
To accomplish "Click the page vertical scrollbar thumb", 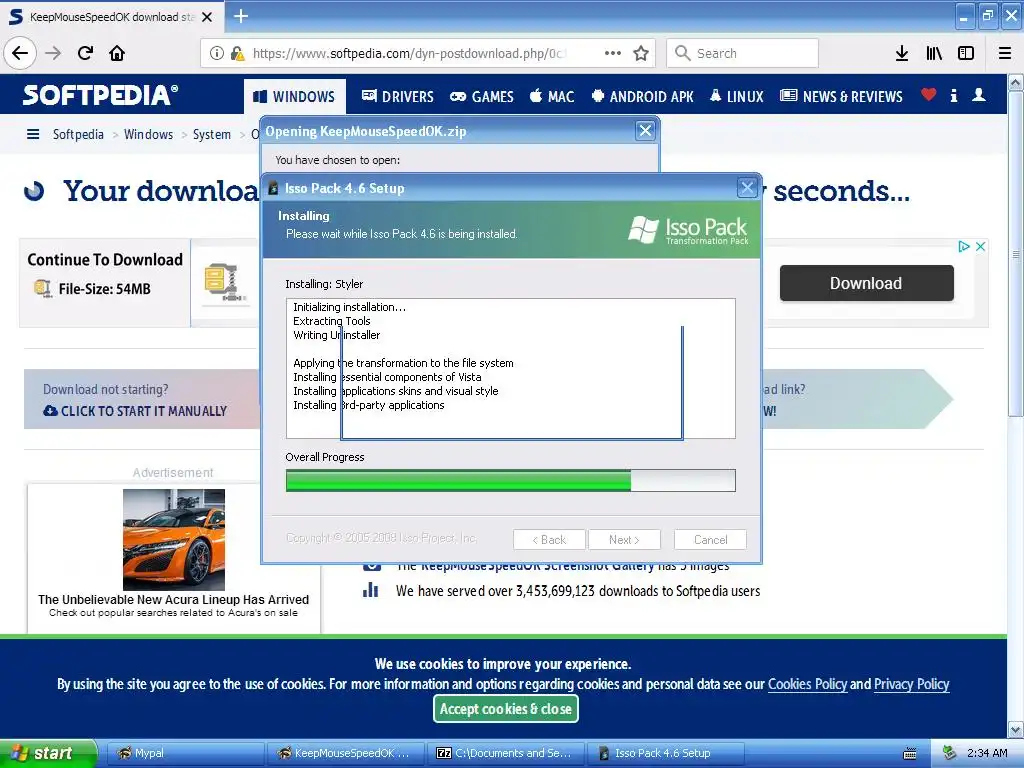I will pyautogui.click(x=1016, y=253).
